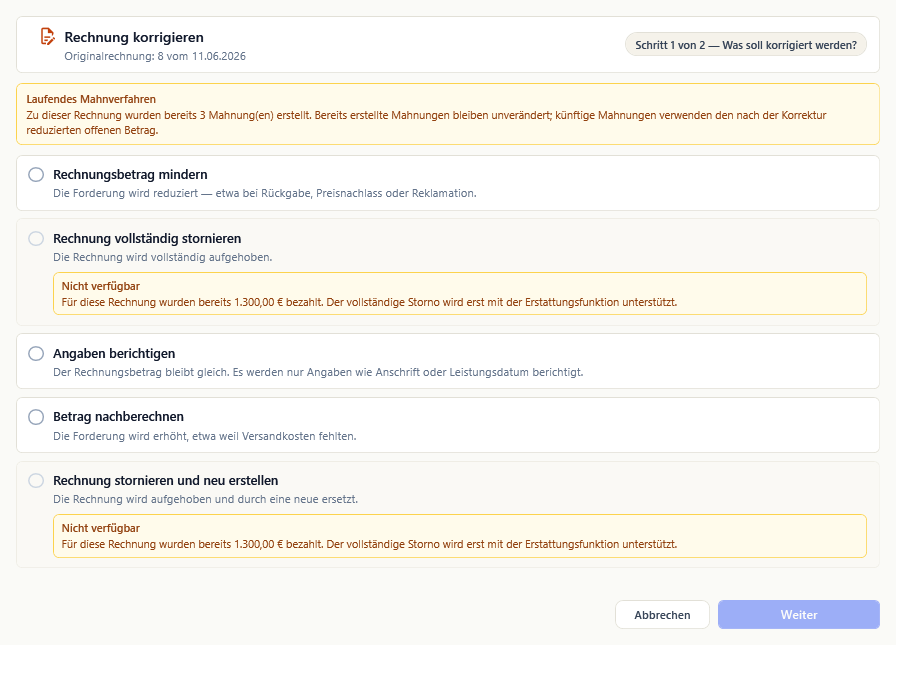
Task: Select the 'Rechnungsbetrag mindern' radio button
Action: [36, 174]
